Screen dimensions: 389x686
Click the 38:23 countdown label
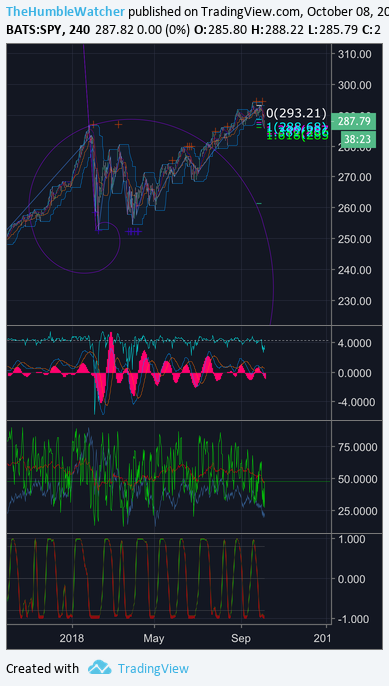coord(357,139)
